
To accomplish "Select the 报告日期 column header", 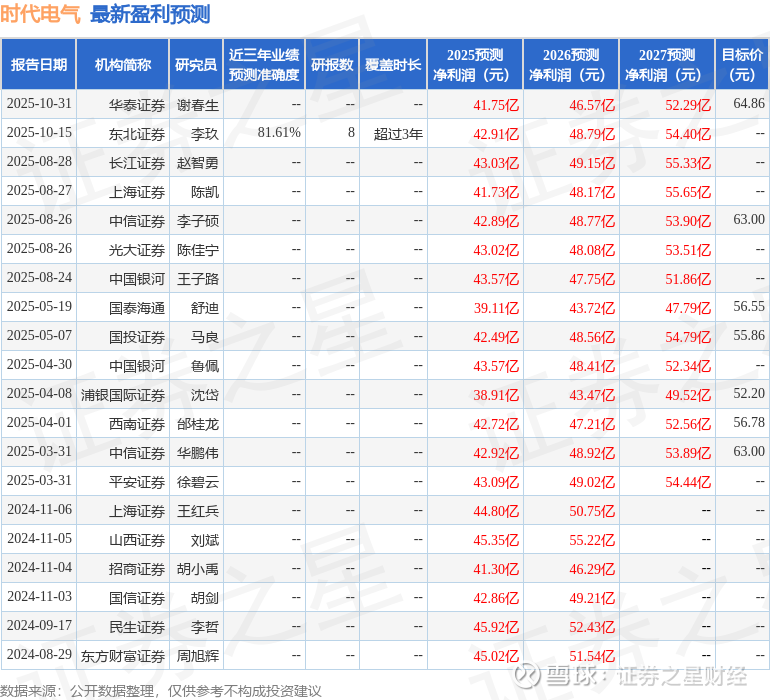I will (x=39, y=64).
